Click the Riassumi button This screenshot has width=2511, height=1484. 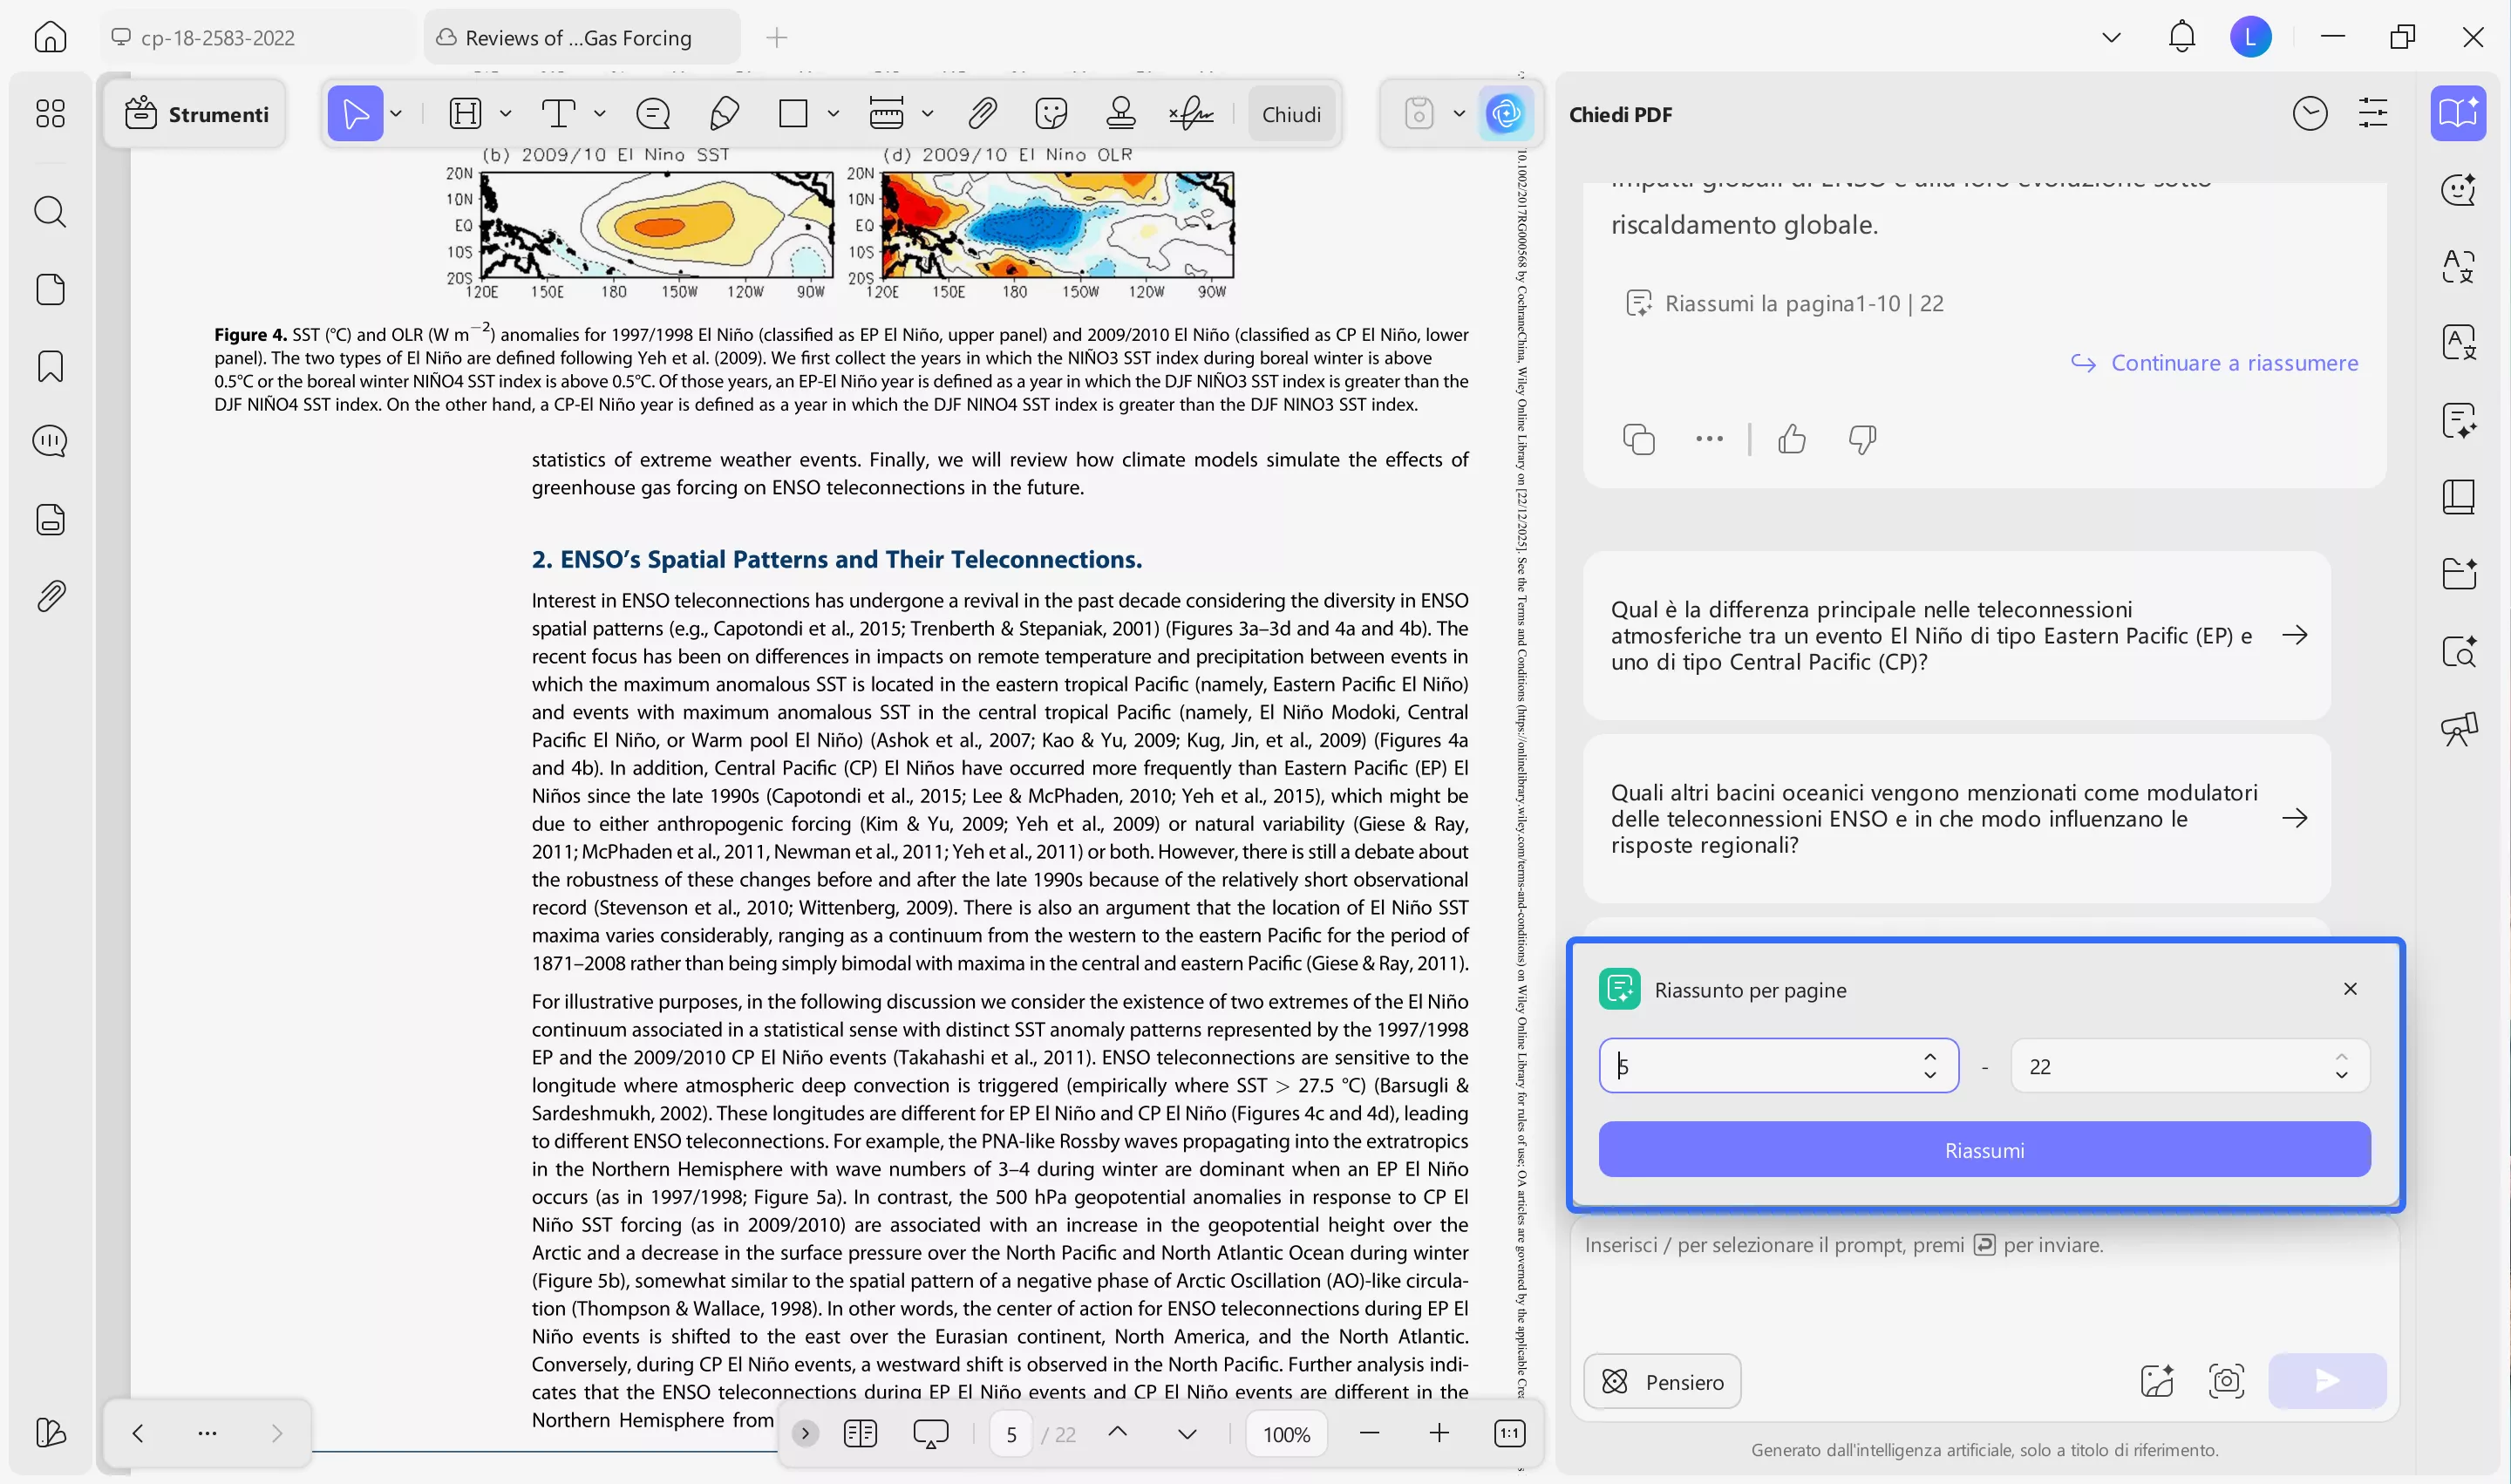[x=1983, y=1150]
